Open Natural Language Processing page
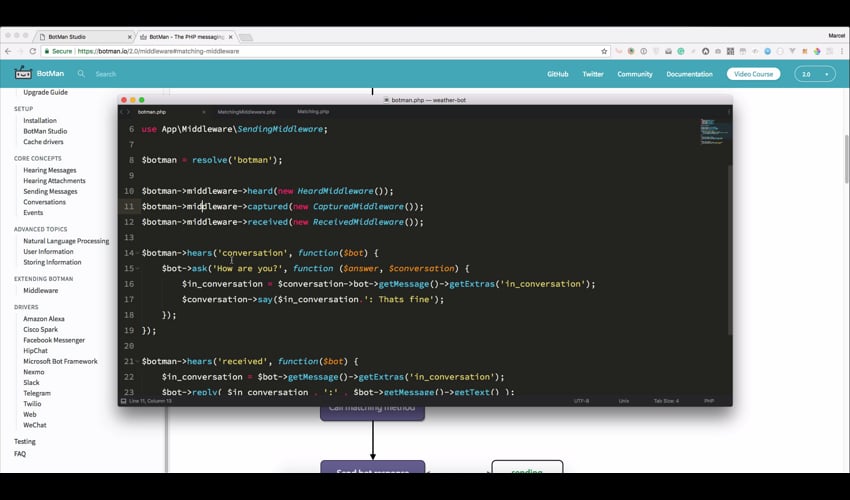Screen dimensions: 850x500 [66, 241]
